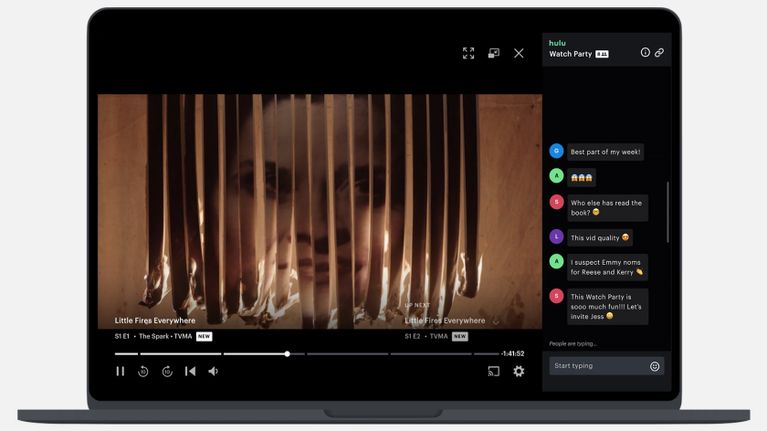Viewport: 767px width, 431px height.
Task: Click the 'This Watch Party is sooo much fun' message
Action: (x=608, y=307)
